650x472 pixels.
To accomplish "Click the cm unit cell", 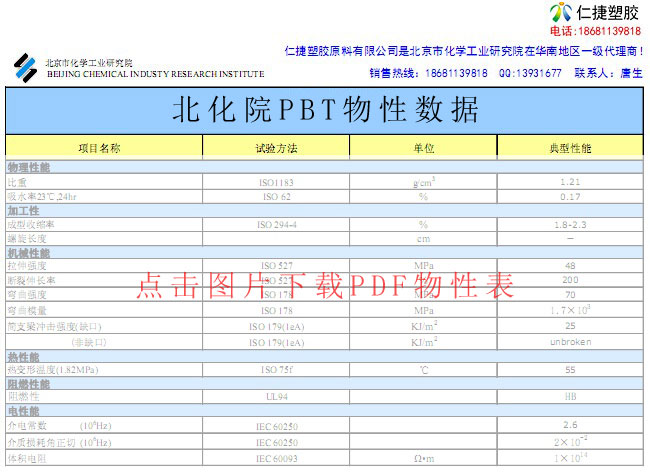I will point(424,239).
